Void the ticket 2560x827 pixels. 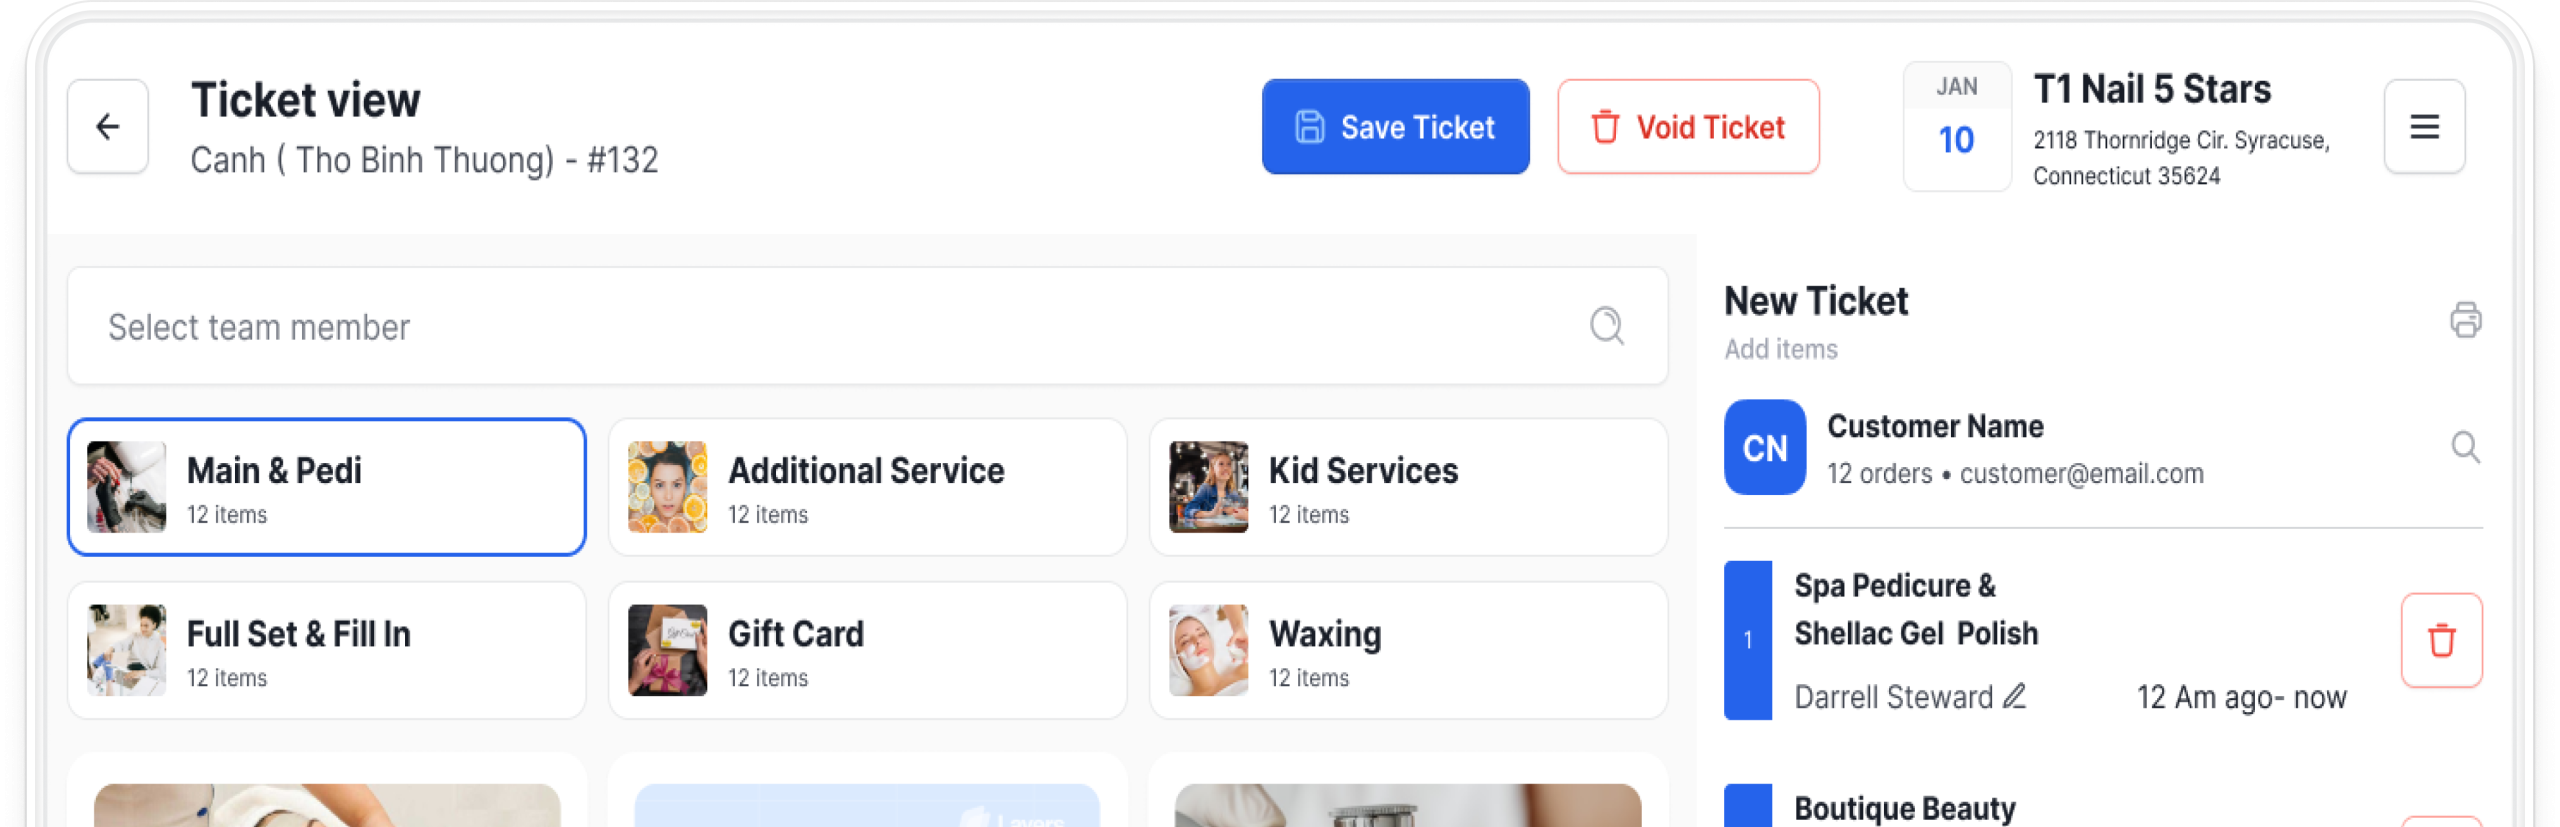tap(1688, 127)
